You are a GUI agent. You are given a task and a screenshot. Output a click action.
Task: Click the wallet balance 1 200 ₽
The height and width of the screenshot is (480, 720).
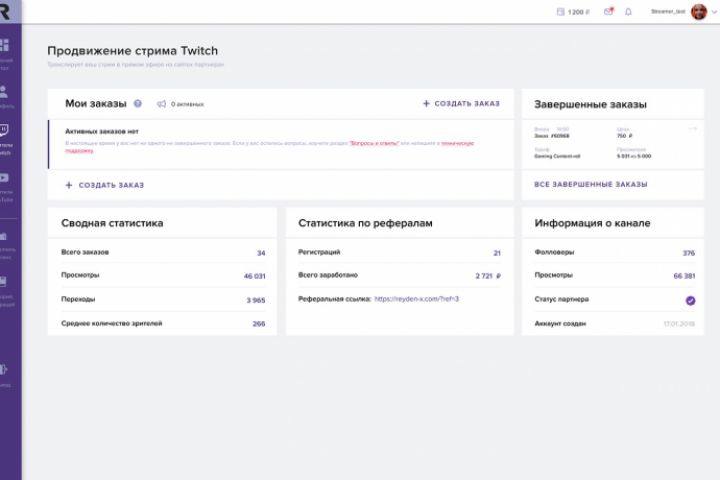(x=573, y=12)
